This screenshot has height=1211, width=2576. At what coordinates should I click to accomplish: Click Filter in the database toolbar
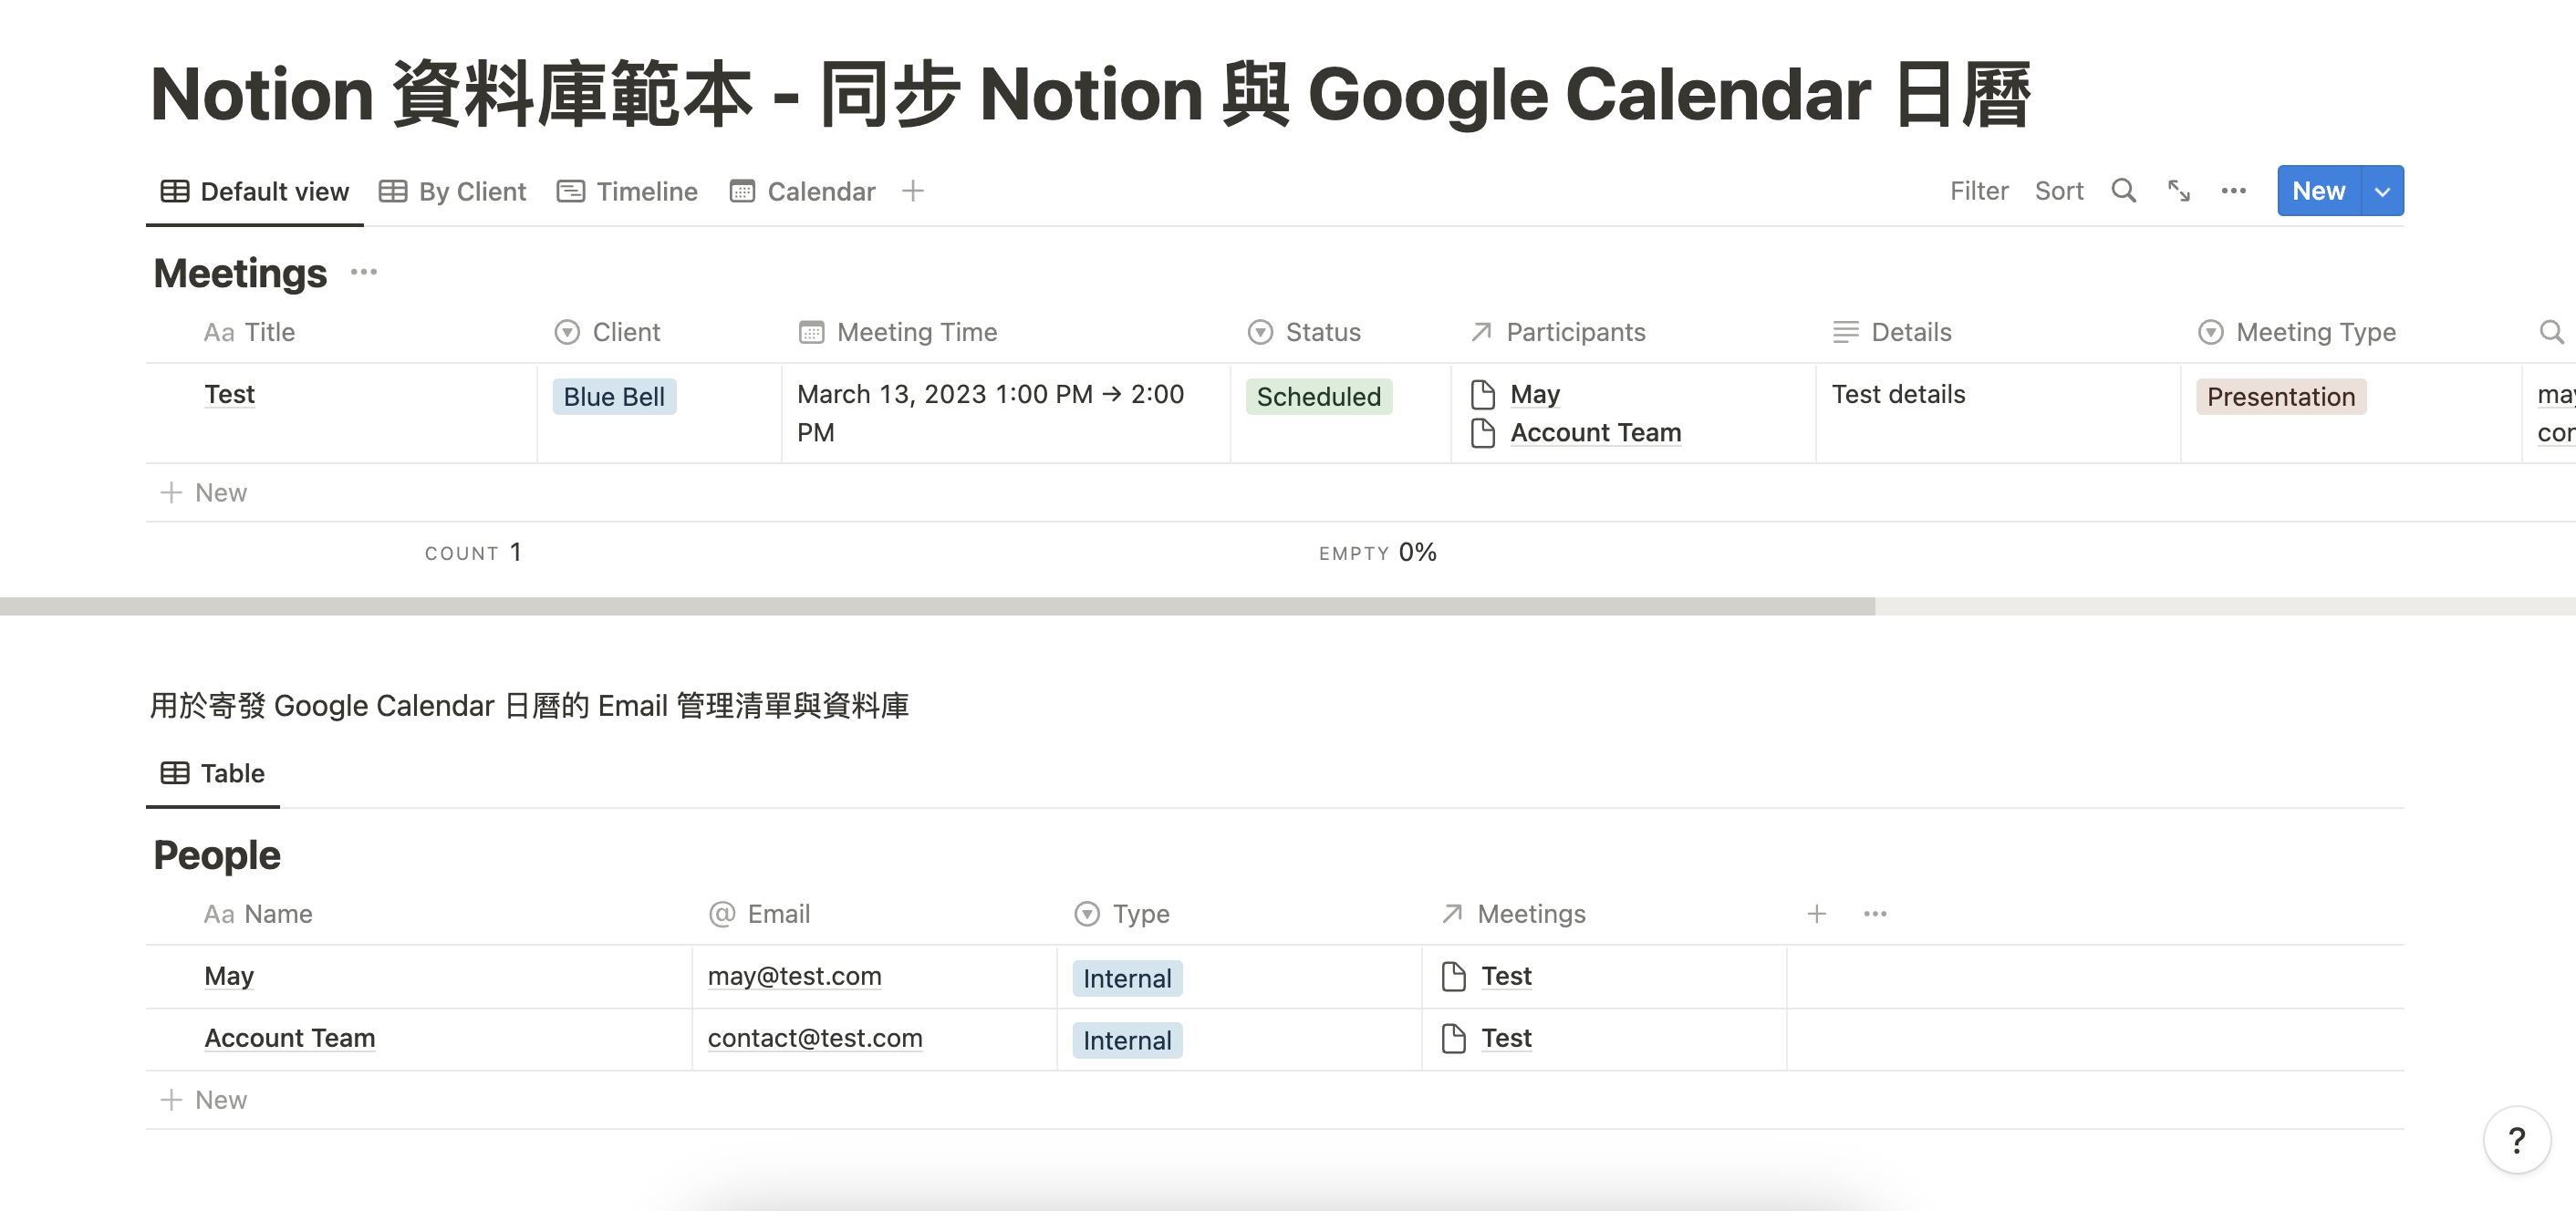click(1979, 190)
